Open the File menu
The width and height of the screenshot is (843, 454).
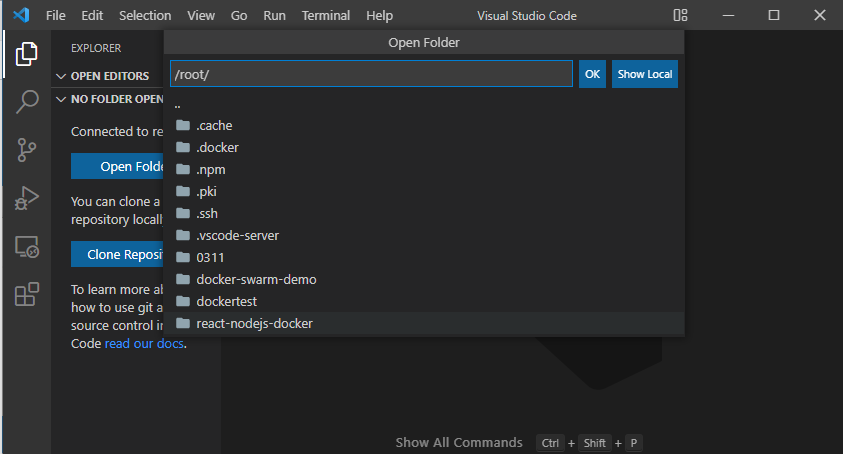(55, 16)
